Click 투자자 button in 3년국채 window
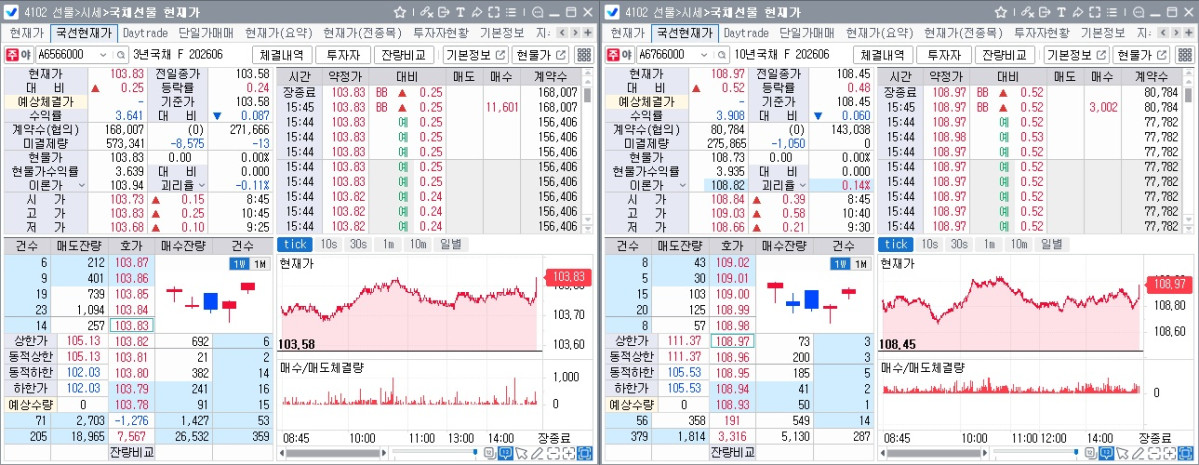Screen dimensions: 1199x465 pyautogui.click(x=343, y=55)
